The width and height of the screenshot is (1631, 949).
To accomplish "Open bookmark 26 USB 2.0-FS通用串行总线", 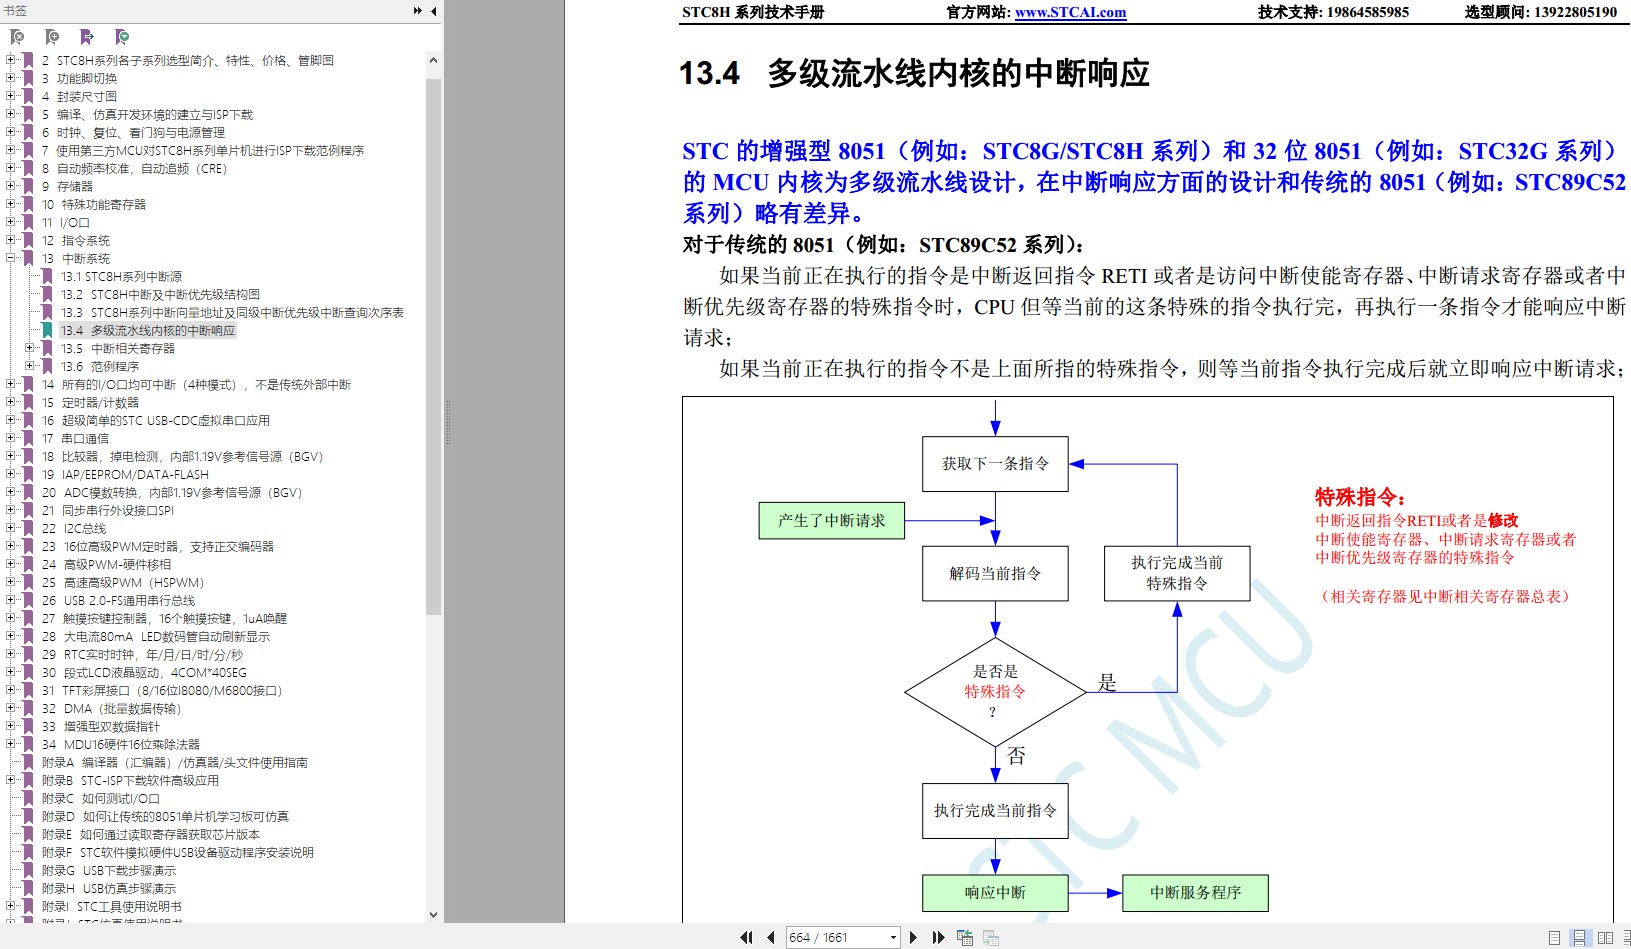I will click(118, 600).
